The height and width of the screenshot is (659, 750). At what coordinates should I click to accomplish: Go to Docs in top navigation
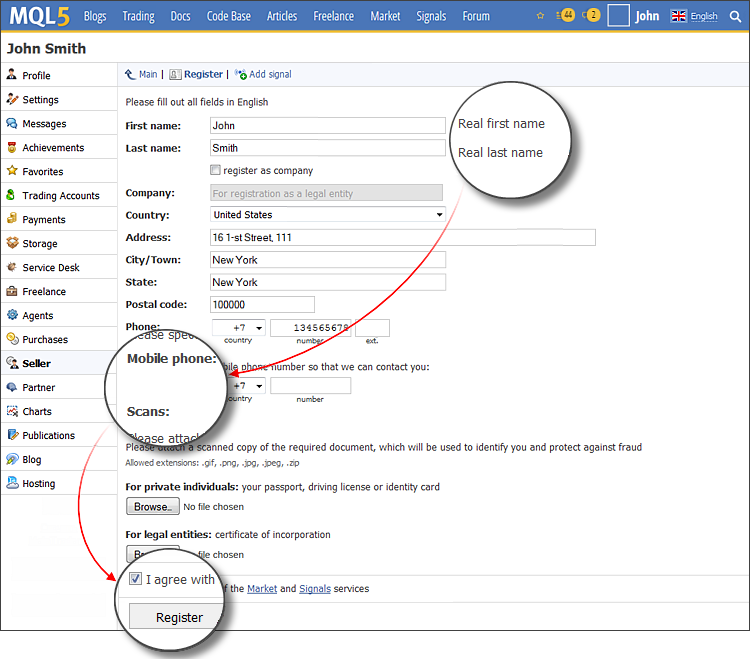[180, 16]
